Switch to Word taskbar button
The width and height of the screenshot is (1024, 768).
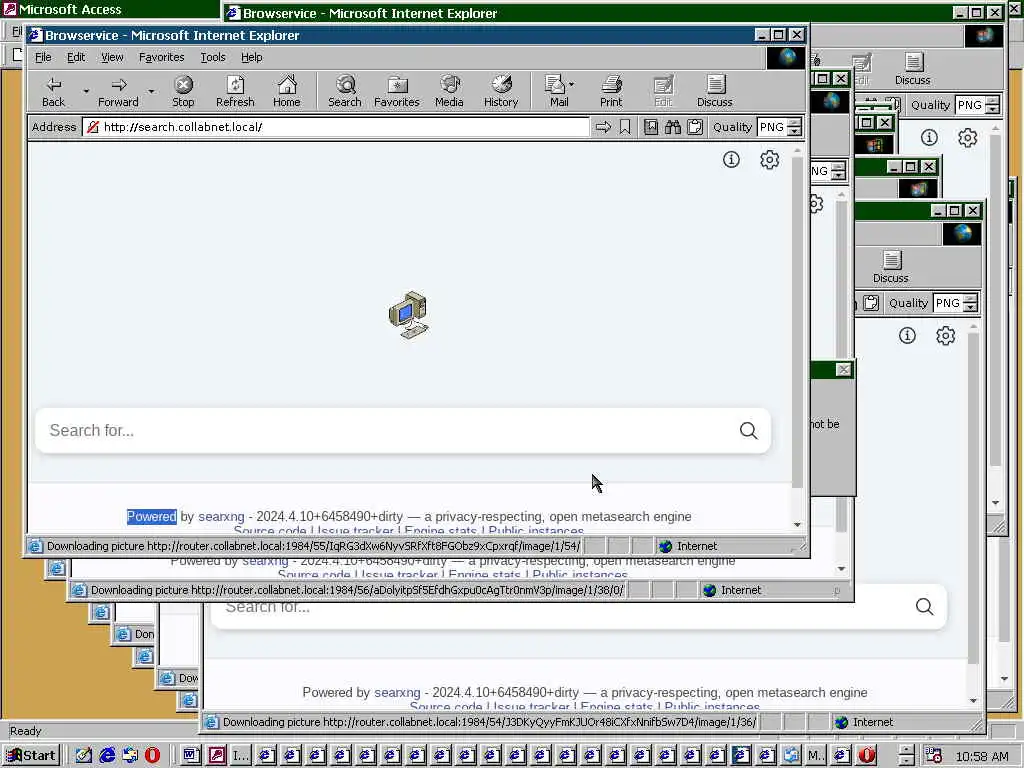tap(191, 756)
